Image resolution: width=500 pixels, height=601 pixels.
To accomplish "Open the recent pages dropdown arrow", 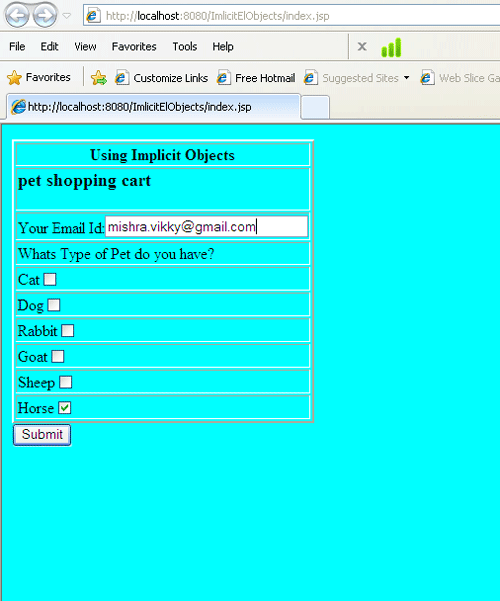I will (67, 16).
